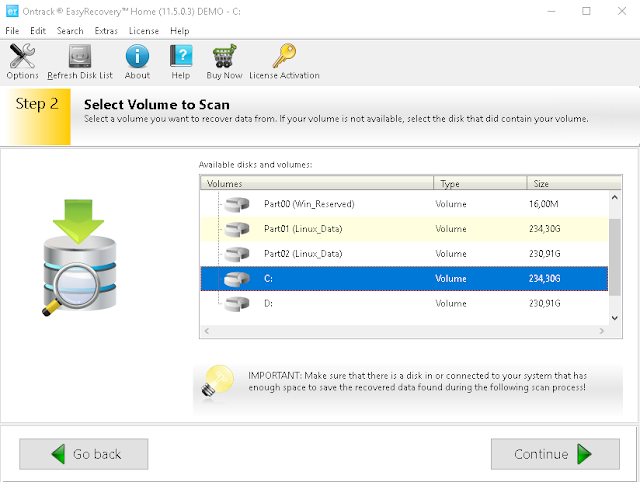Select the C: volume row

[x=404, y=279]
